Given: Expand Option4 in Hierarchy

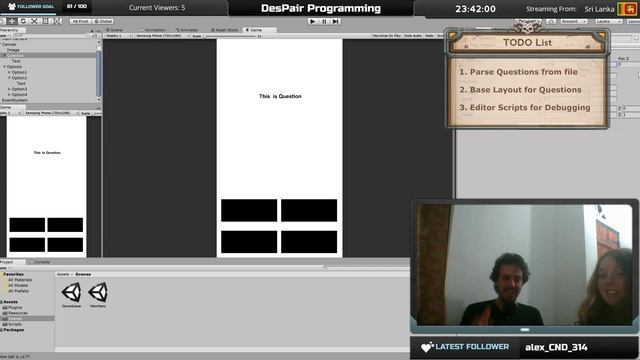Looking at the screenshot, I should point(9,94).
